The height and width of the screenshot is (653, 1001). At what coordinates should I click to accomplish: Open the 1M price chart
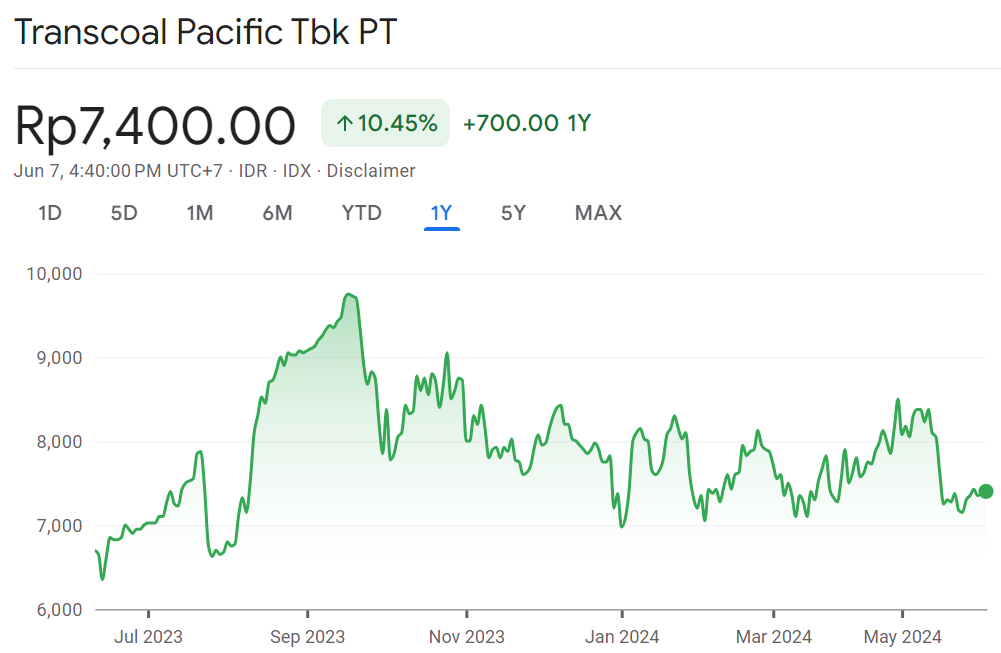click(199, 213)
